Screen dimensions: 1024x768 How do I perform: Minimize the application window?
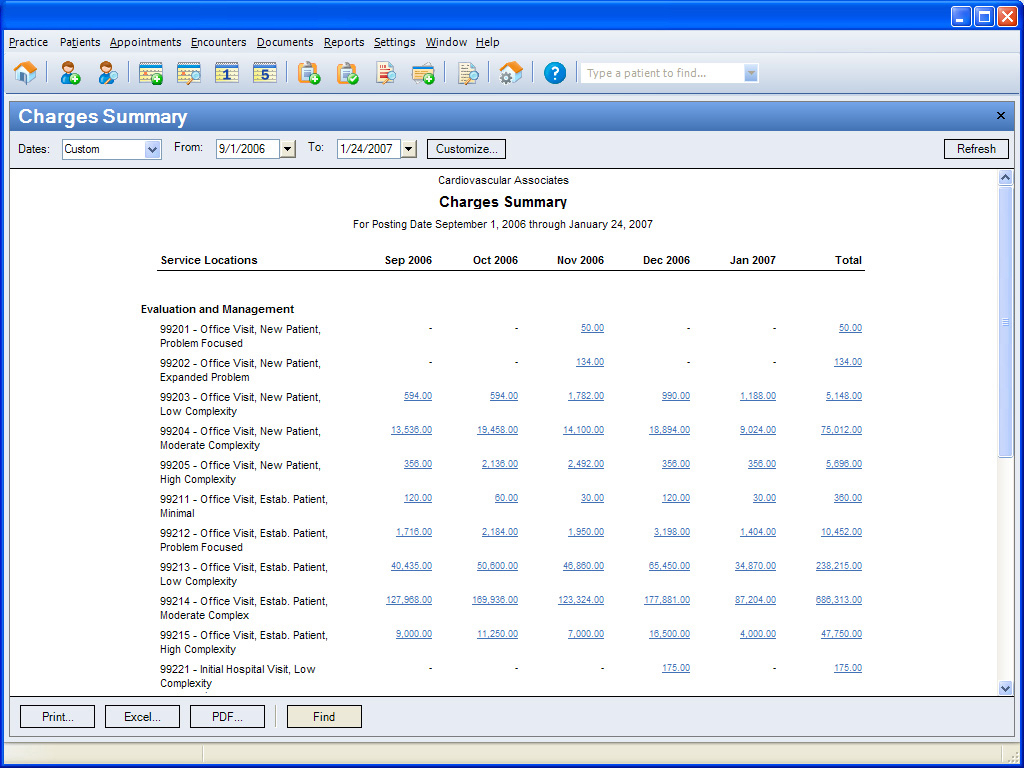[x=961, y=16]
